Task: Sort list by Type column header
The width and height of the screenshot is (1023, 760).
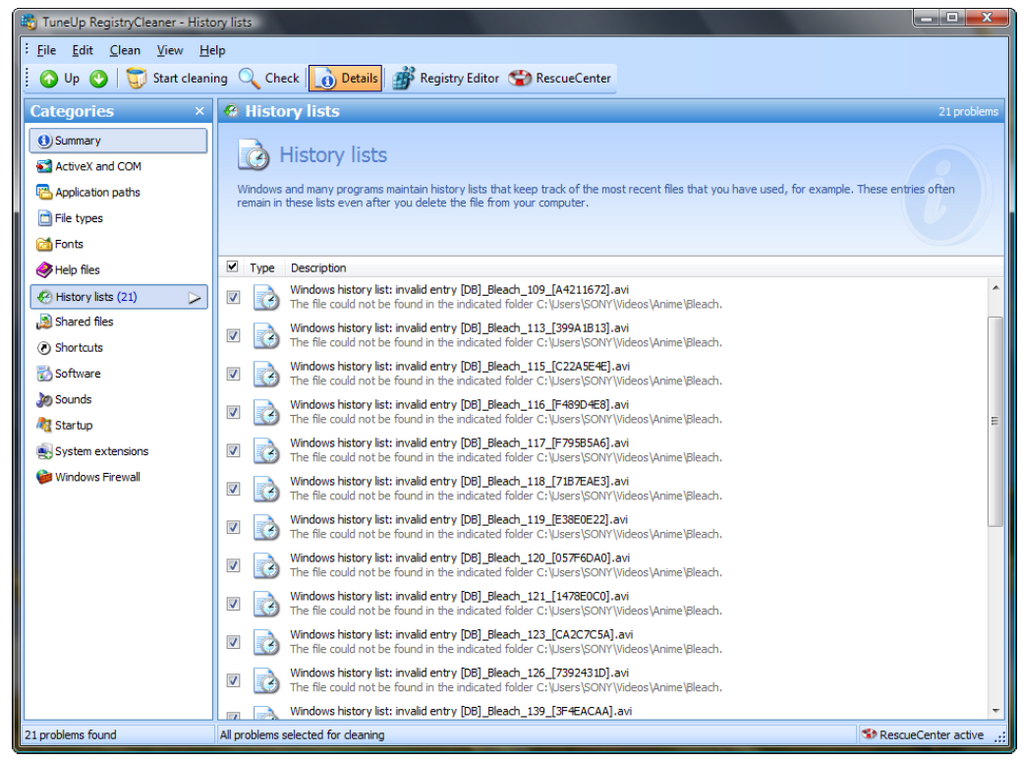Action: 262,268
